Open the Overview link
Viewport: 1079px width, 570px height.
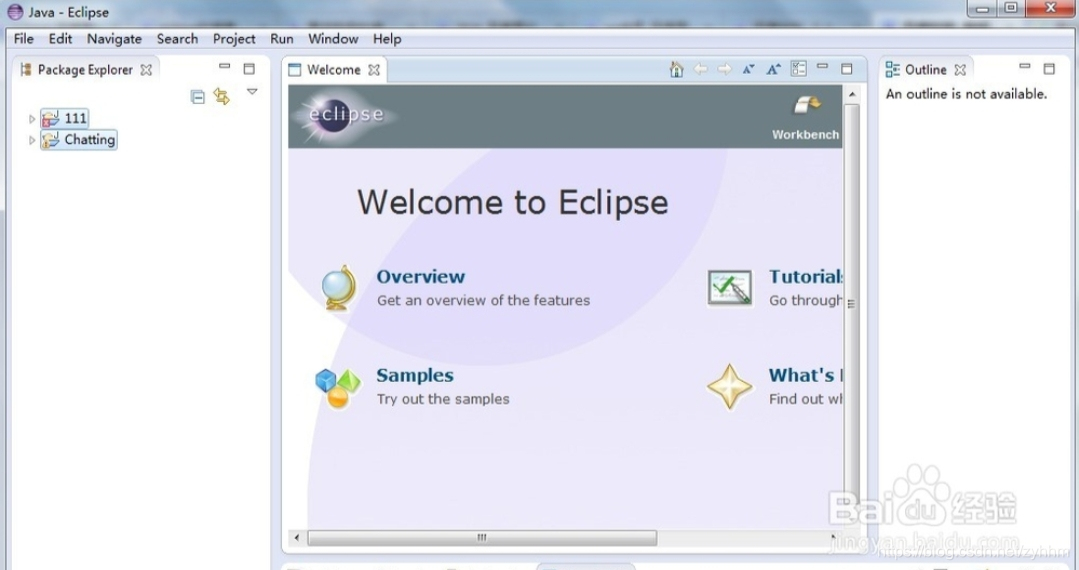[x=420, y=277]
